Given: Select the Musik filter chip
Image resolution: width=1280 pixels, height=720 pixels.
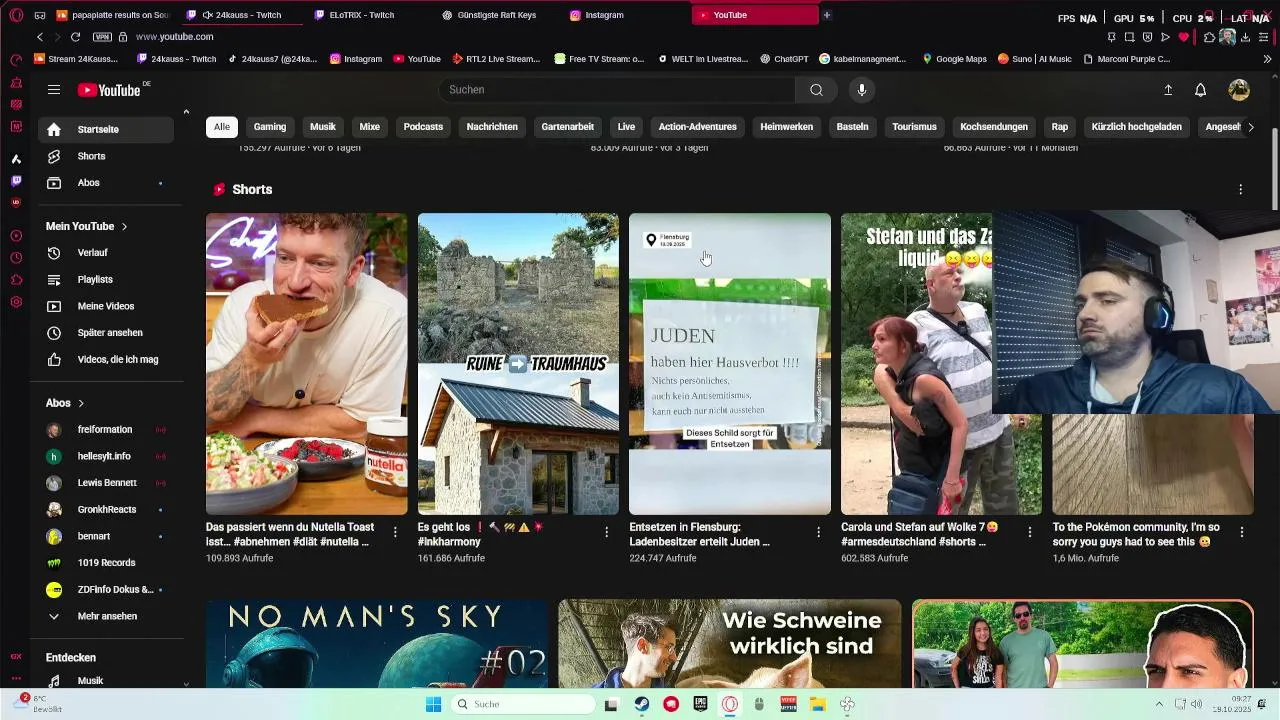Looking at the screenshot, I should 323,127.
